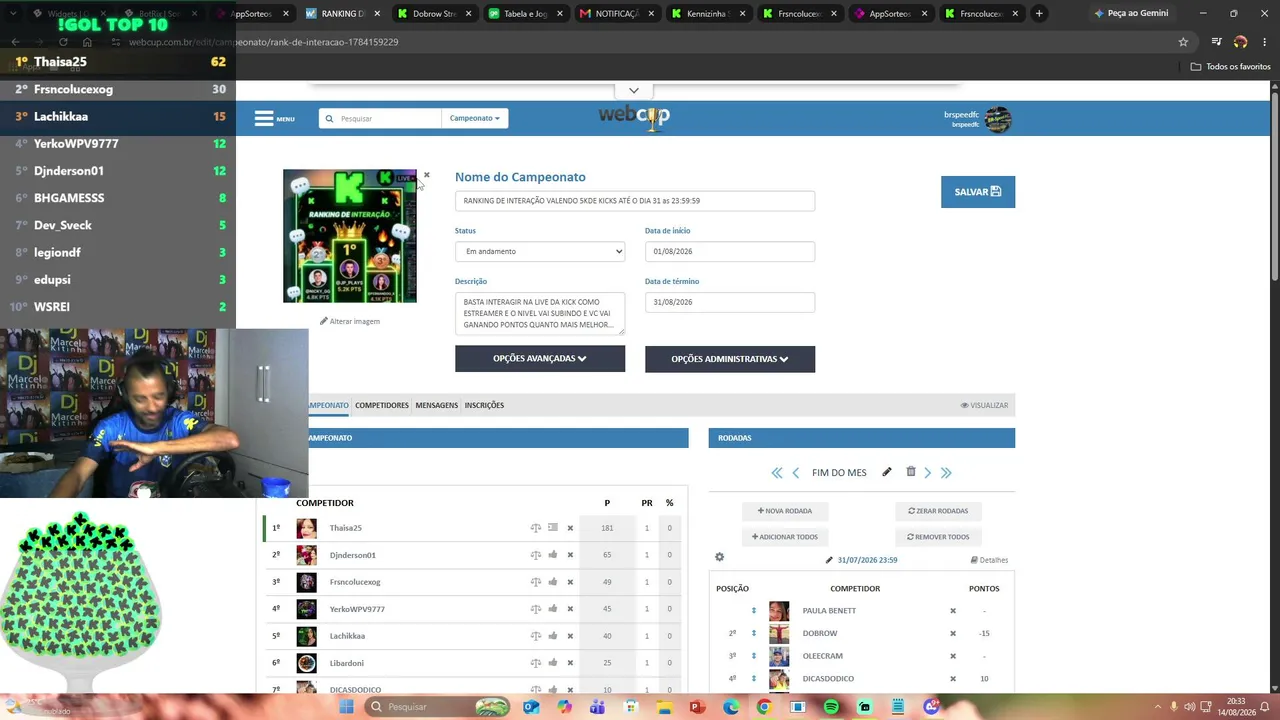Viewport: 1280px width, 720px height.
Task: Click the search magnifier icon in webcup header
Action: (329, 118)
